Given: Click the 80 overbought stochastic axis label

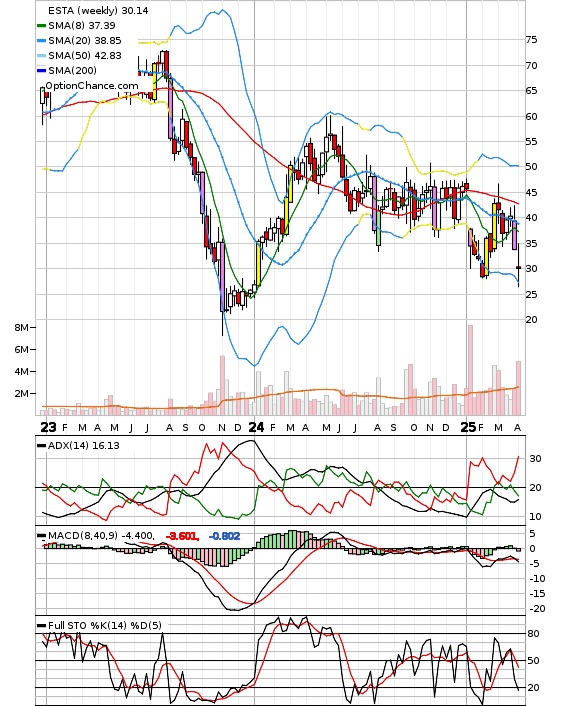Looking at the screenshot, I should pyautogui.click(x=534, y=634).
